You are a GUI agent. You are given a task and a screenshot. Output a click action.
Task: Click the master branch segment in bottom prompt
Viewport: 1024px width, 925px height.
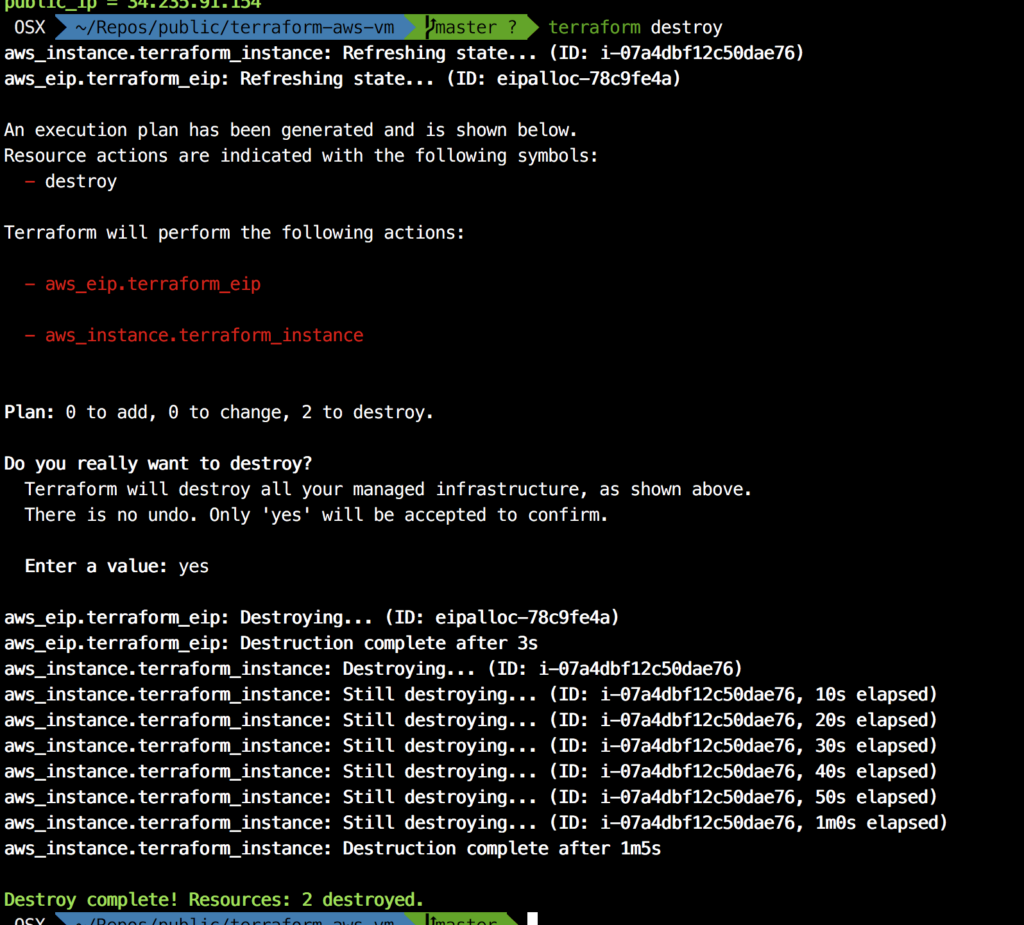[468, 919]
